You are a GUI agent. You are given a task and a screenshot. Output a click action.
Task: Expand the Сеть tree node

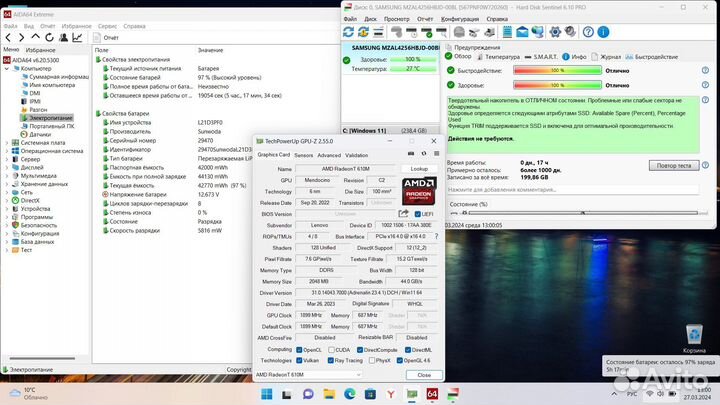coord(6,192)
